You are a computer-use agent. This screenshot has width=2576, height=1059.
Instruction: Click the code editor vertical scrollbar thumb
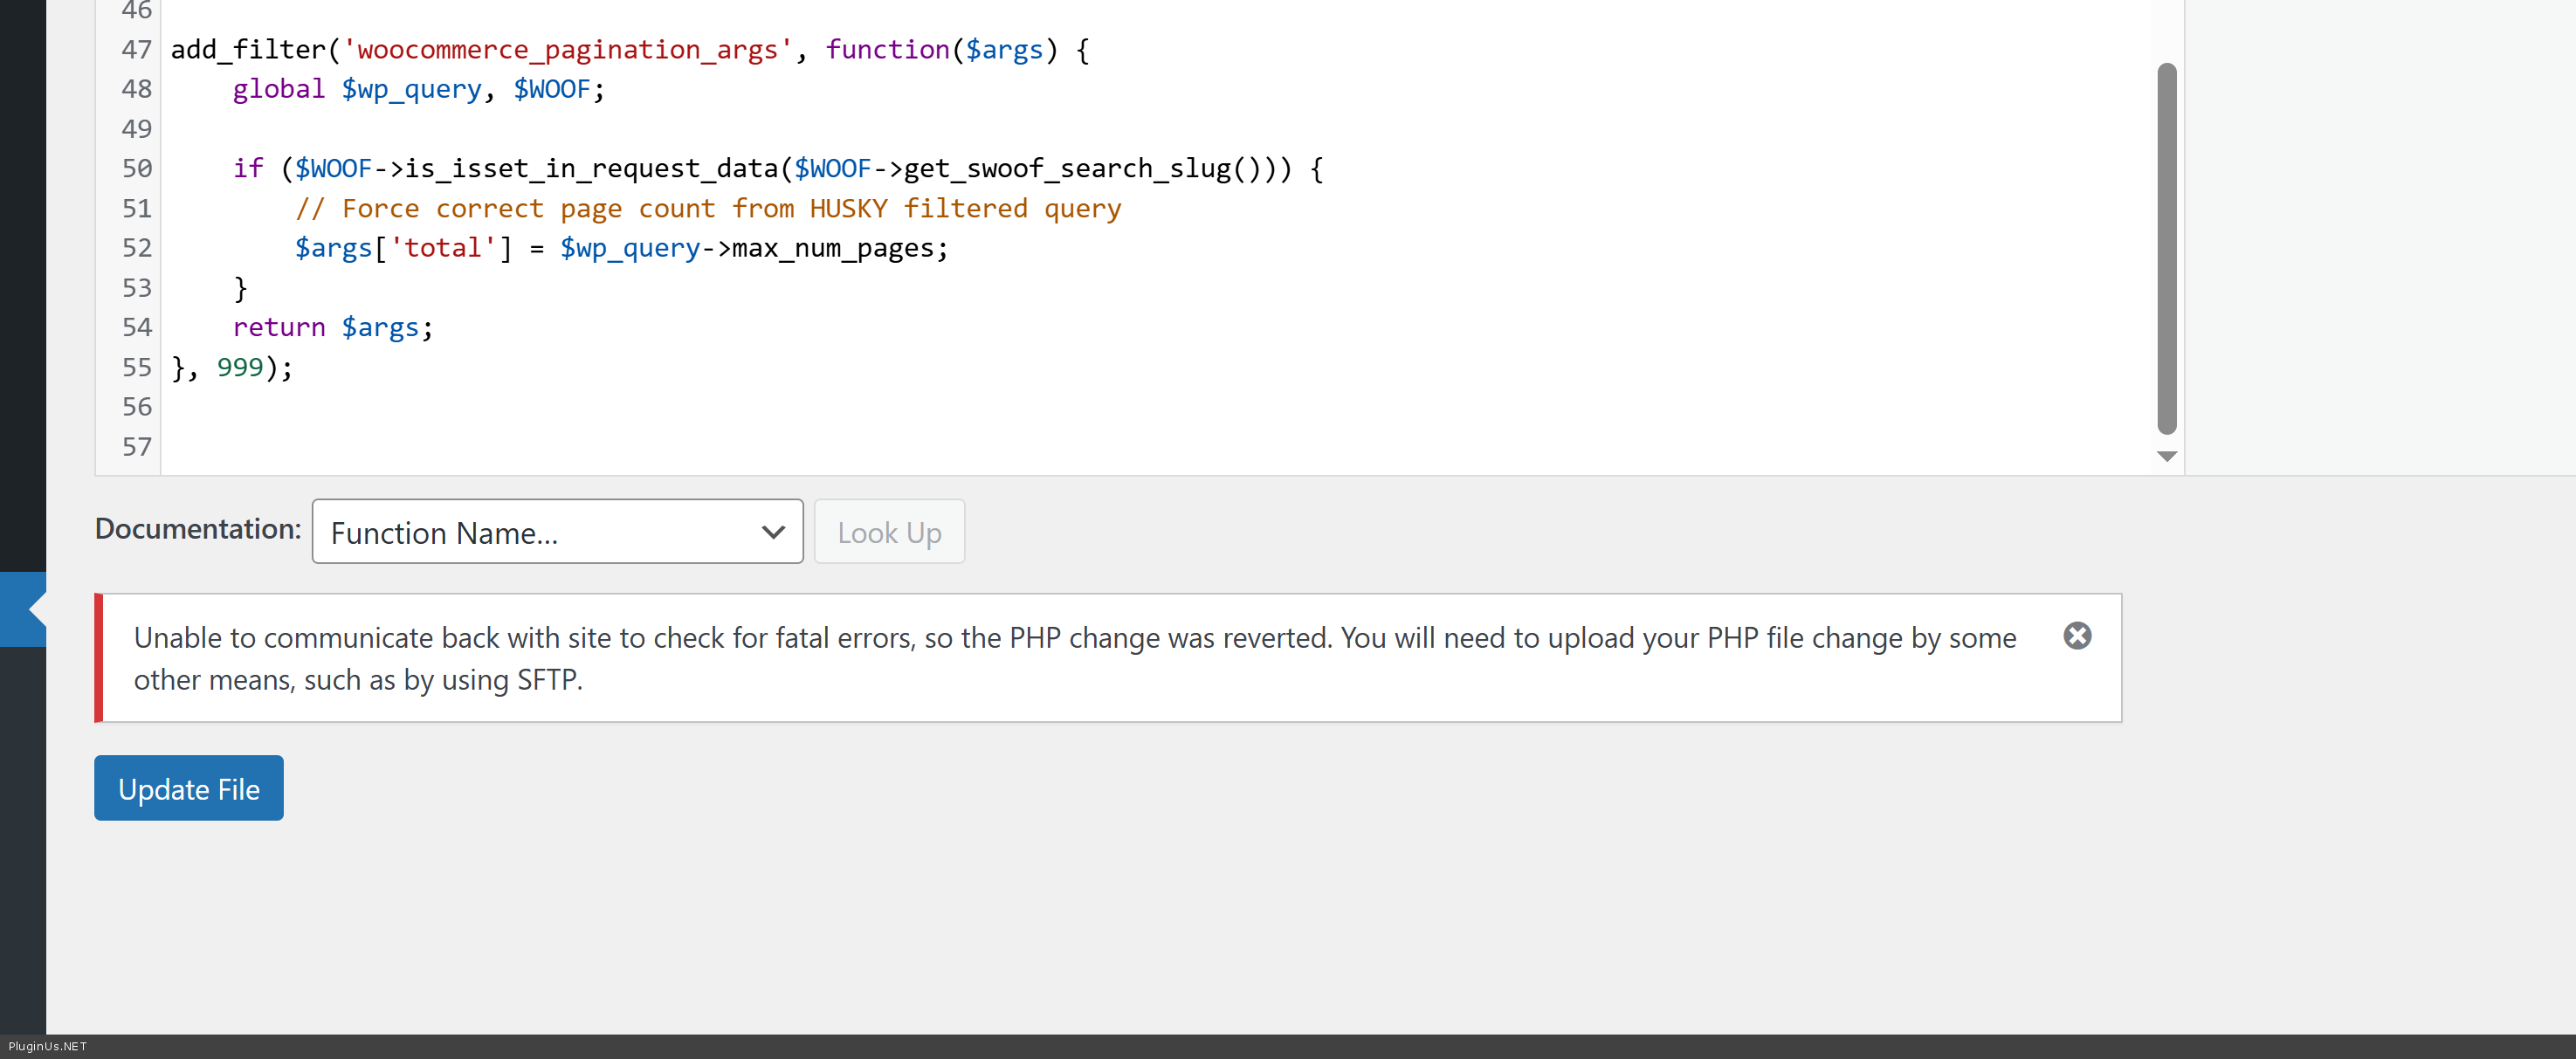pos(2166,250)
